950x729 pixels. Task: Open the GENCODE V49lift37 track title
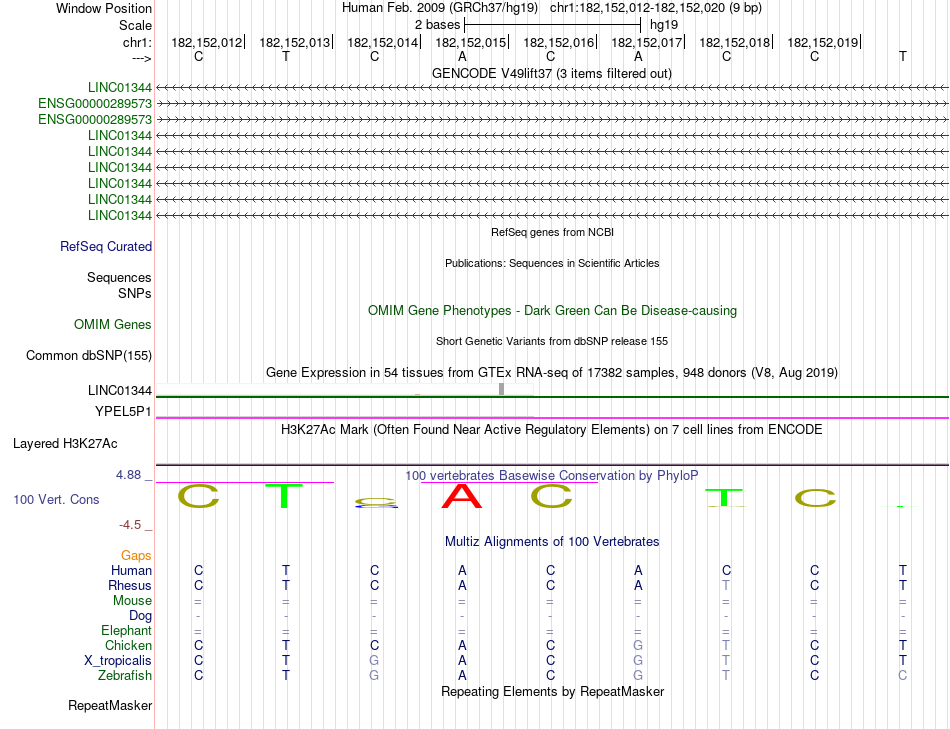click(x=551, y=73)
